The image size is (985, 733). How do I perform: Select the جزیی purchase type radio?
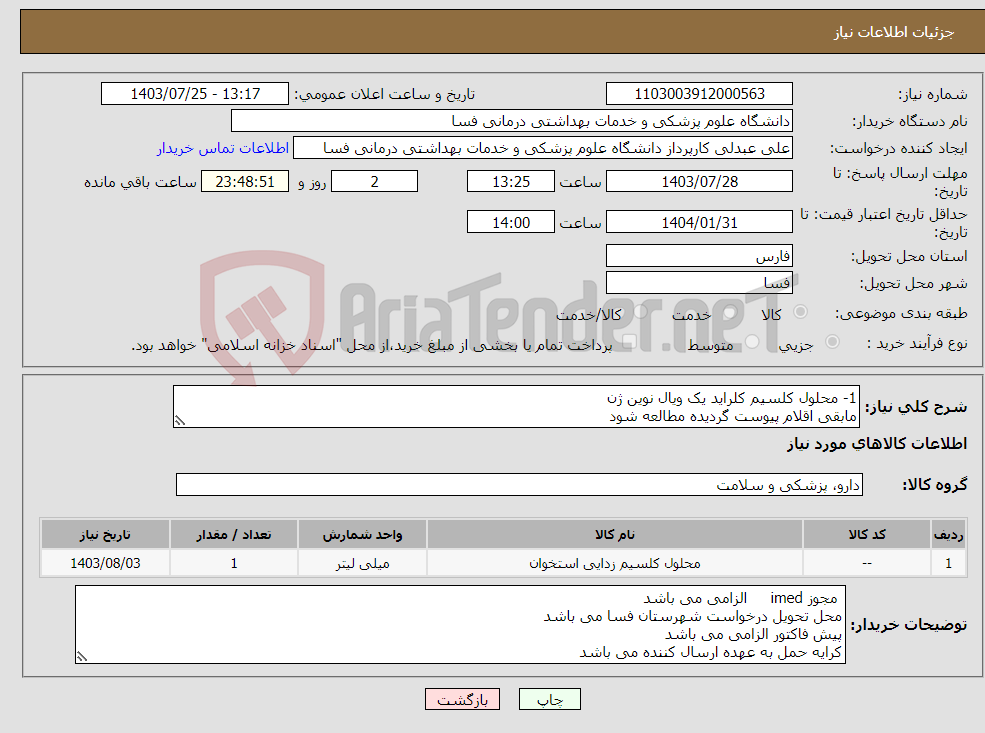(x=832, y=342)
